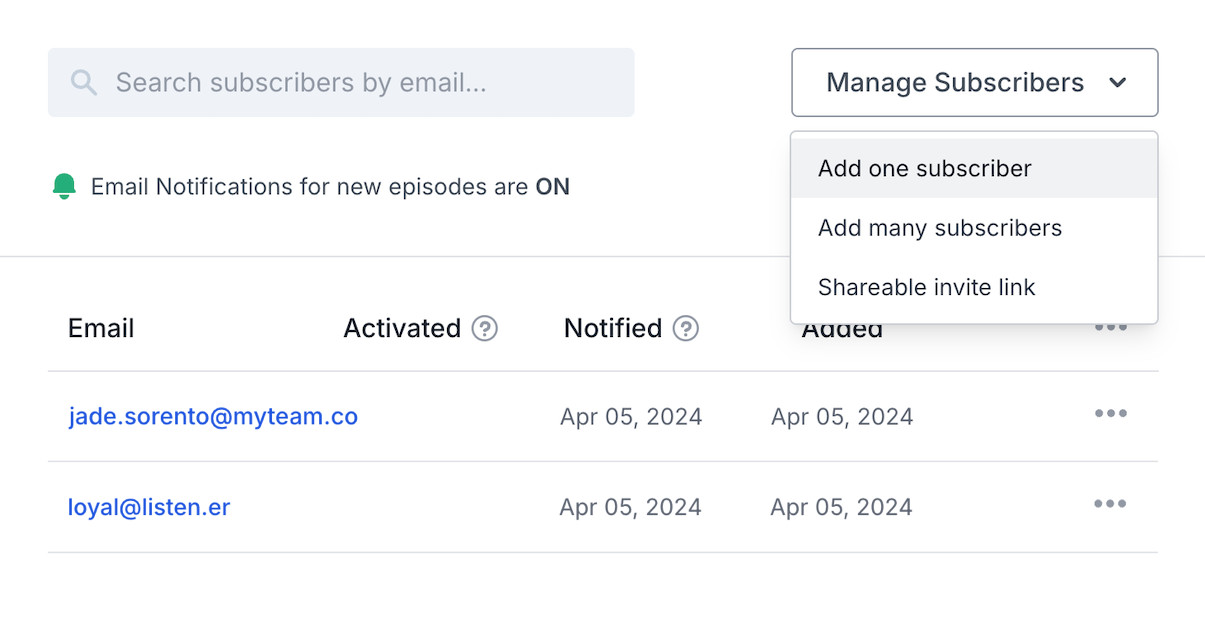
Task: Open subscriber jade.sorento@myteam.co
Action: 213,417
